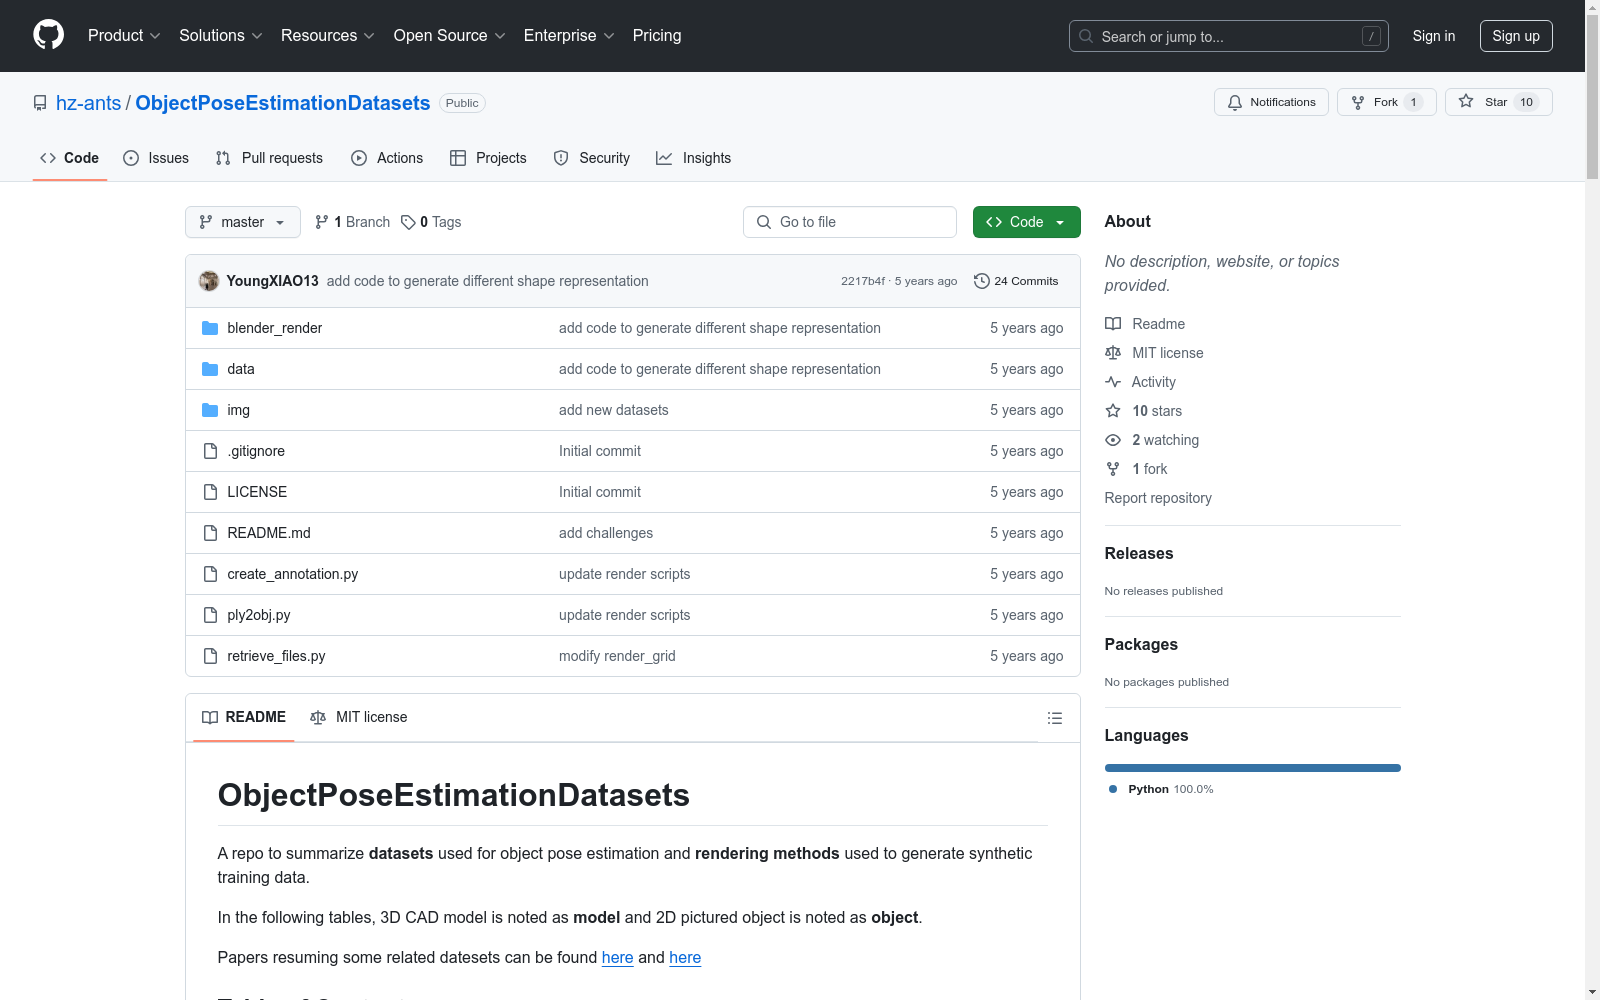
Task: Click the Sign in link
Action: pos(1434,36)
